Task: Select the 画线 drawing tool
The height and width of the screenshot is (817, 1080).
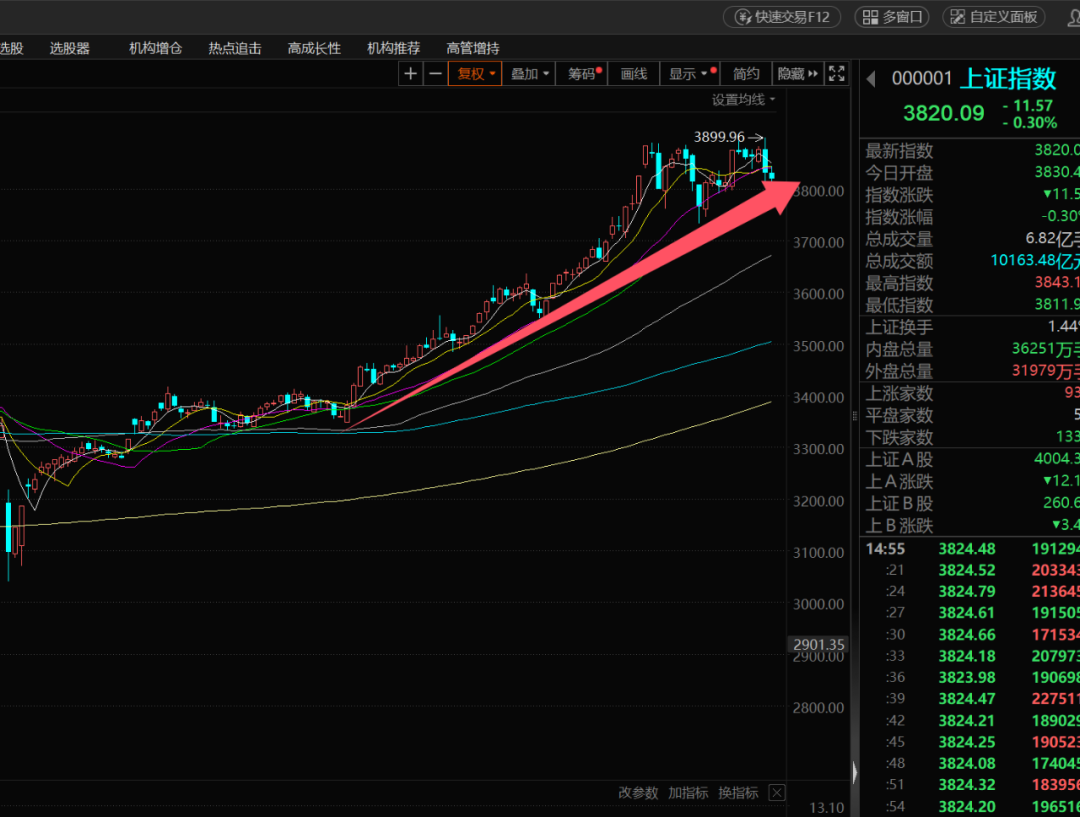Action: pos(634,73)
